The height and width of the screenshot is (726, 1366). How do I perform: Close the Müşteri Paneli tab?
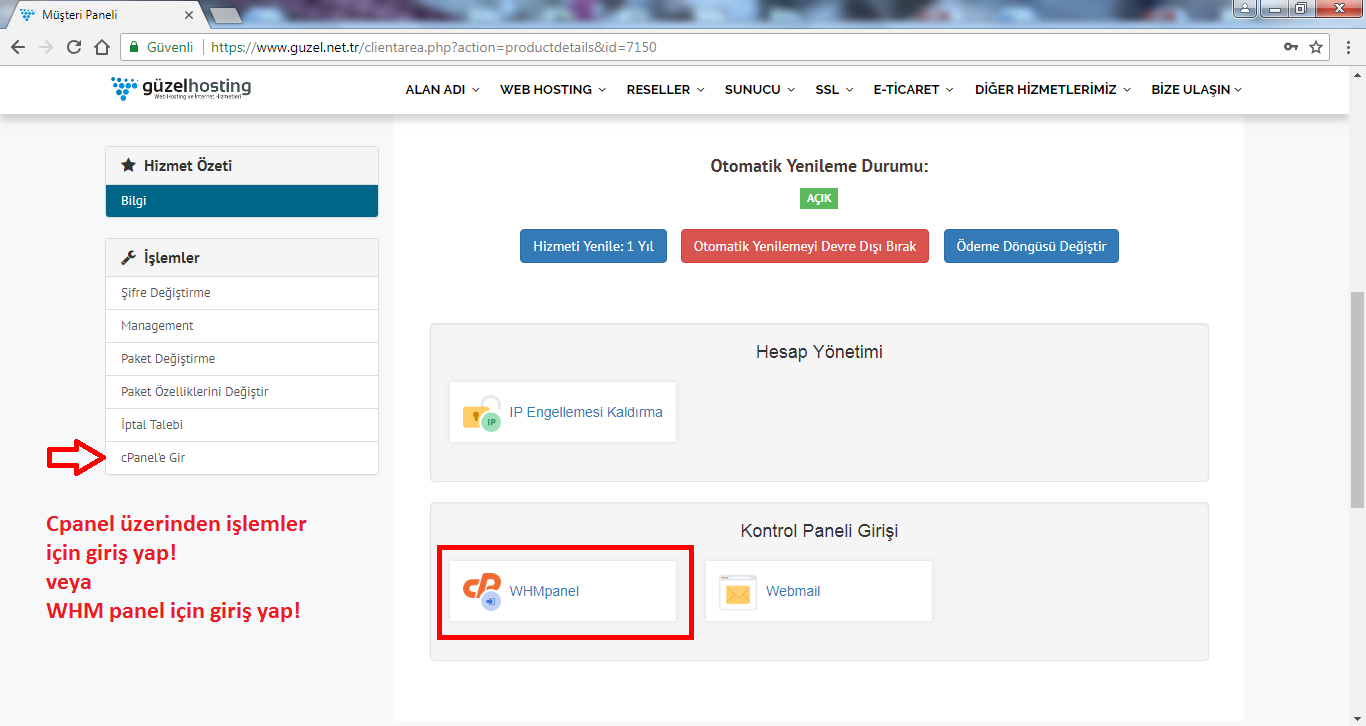(x=189, y=16)
